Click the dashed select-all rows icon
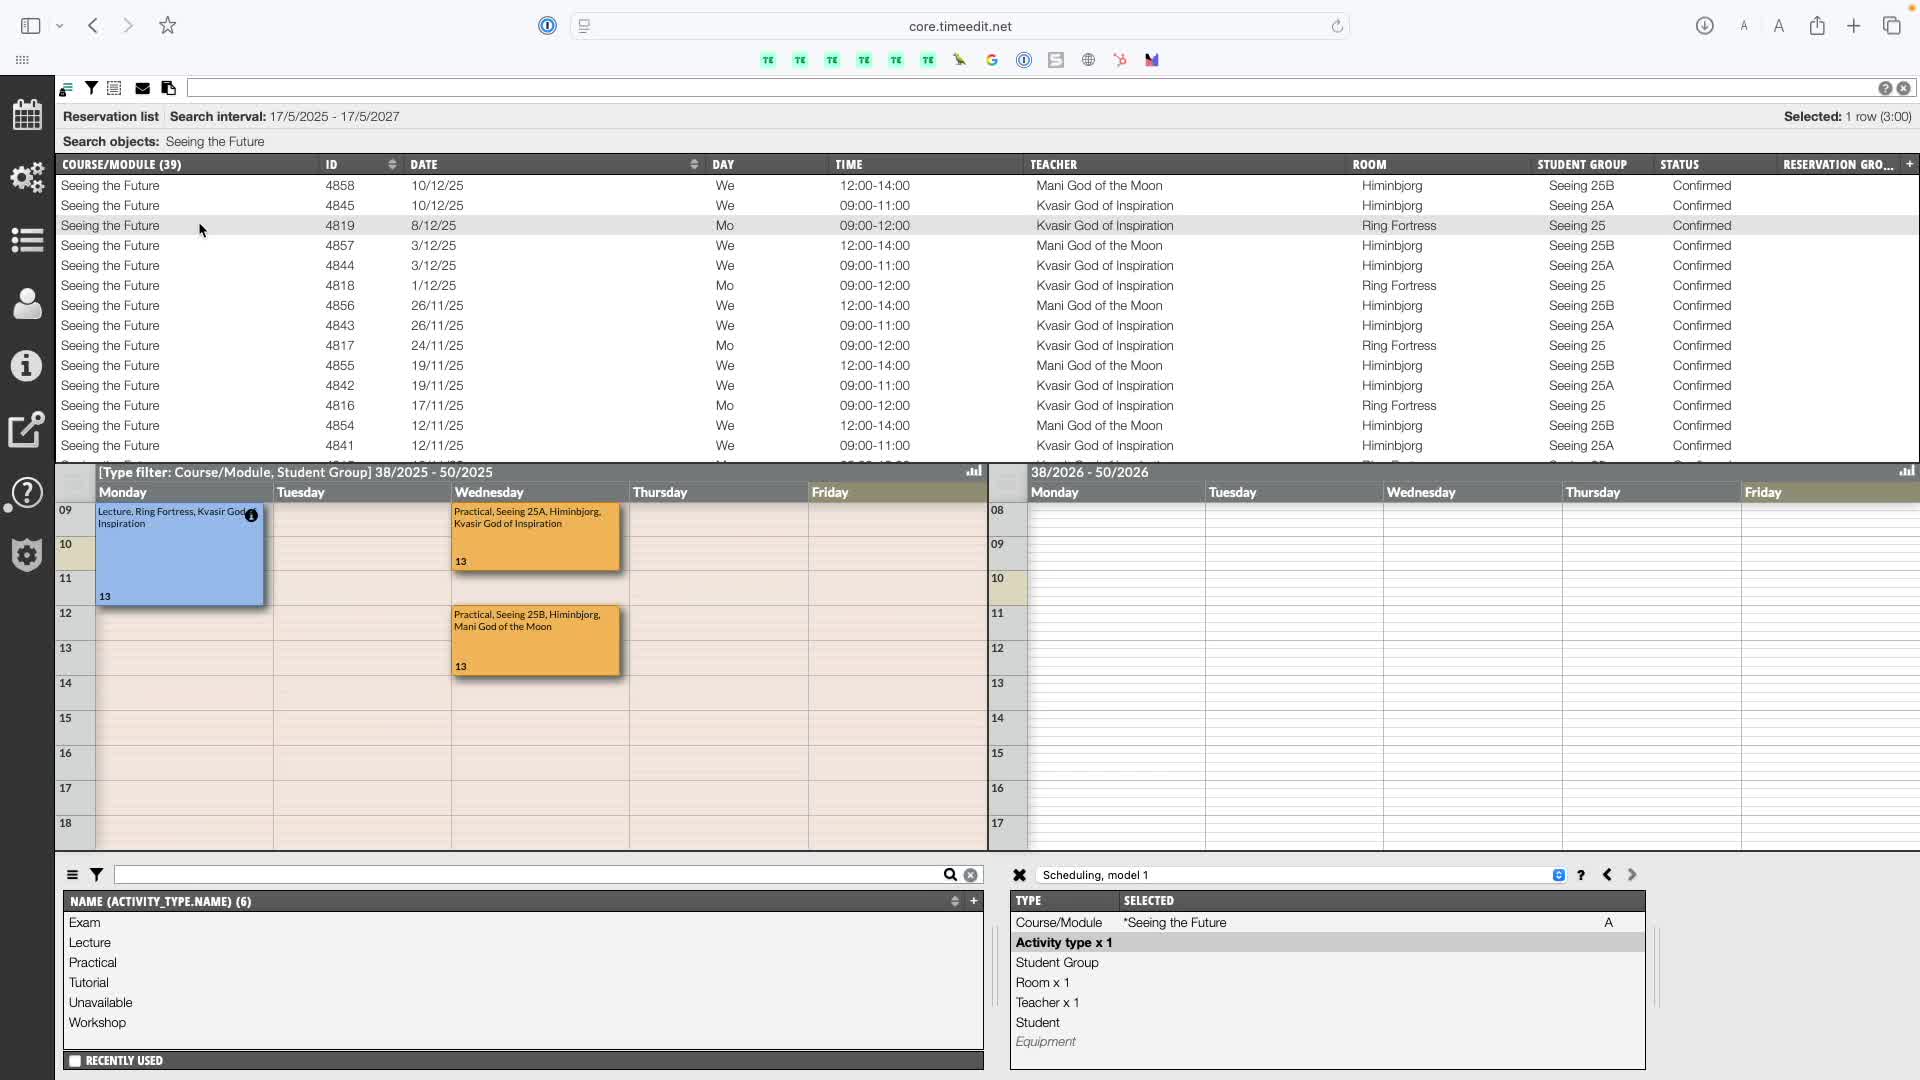This screenshot has width=1920, height=1080. click(114, 88)
